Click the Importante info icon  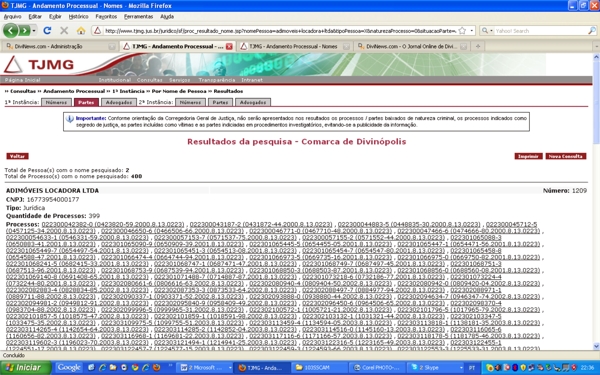[x=70, y=119]
